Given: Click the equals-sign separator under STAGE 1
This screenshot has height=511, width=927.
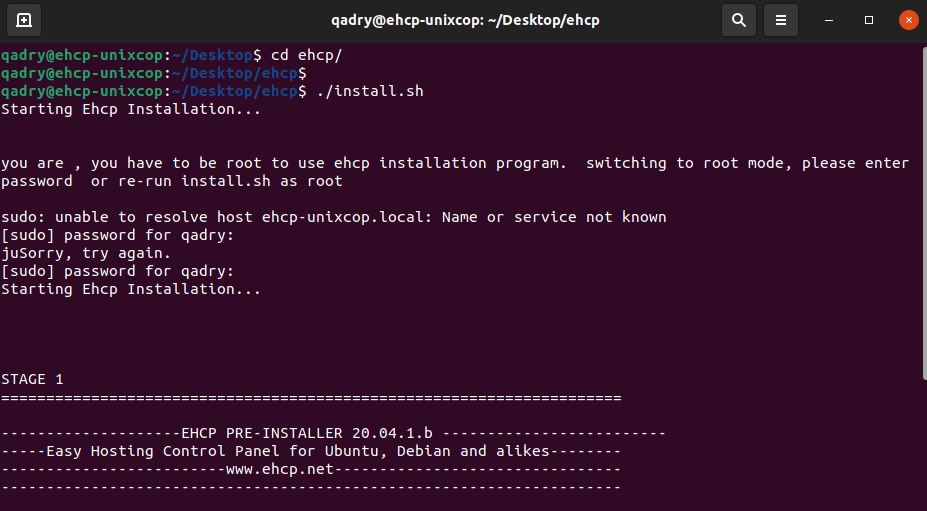Looking at the screenshot, I should pos(311,398).
